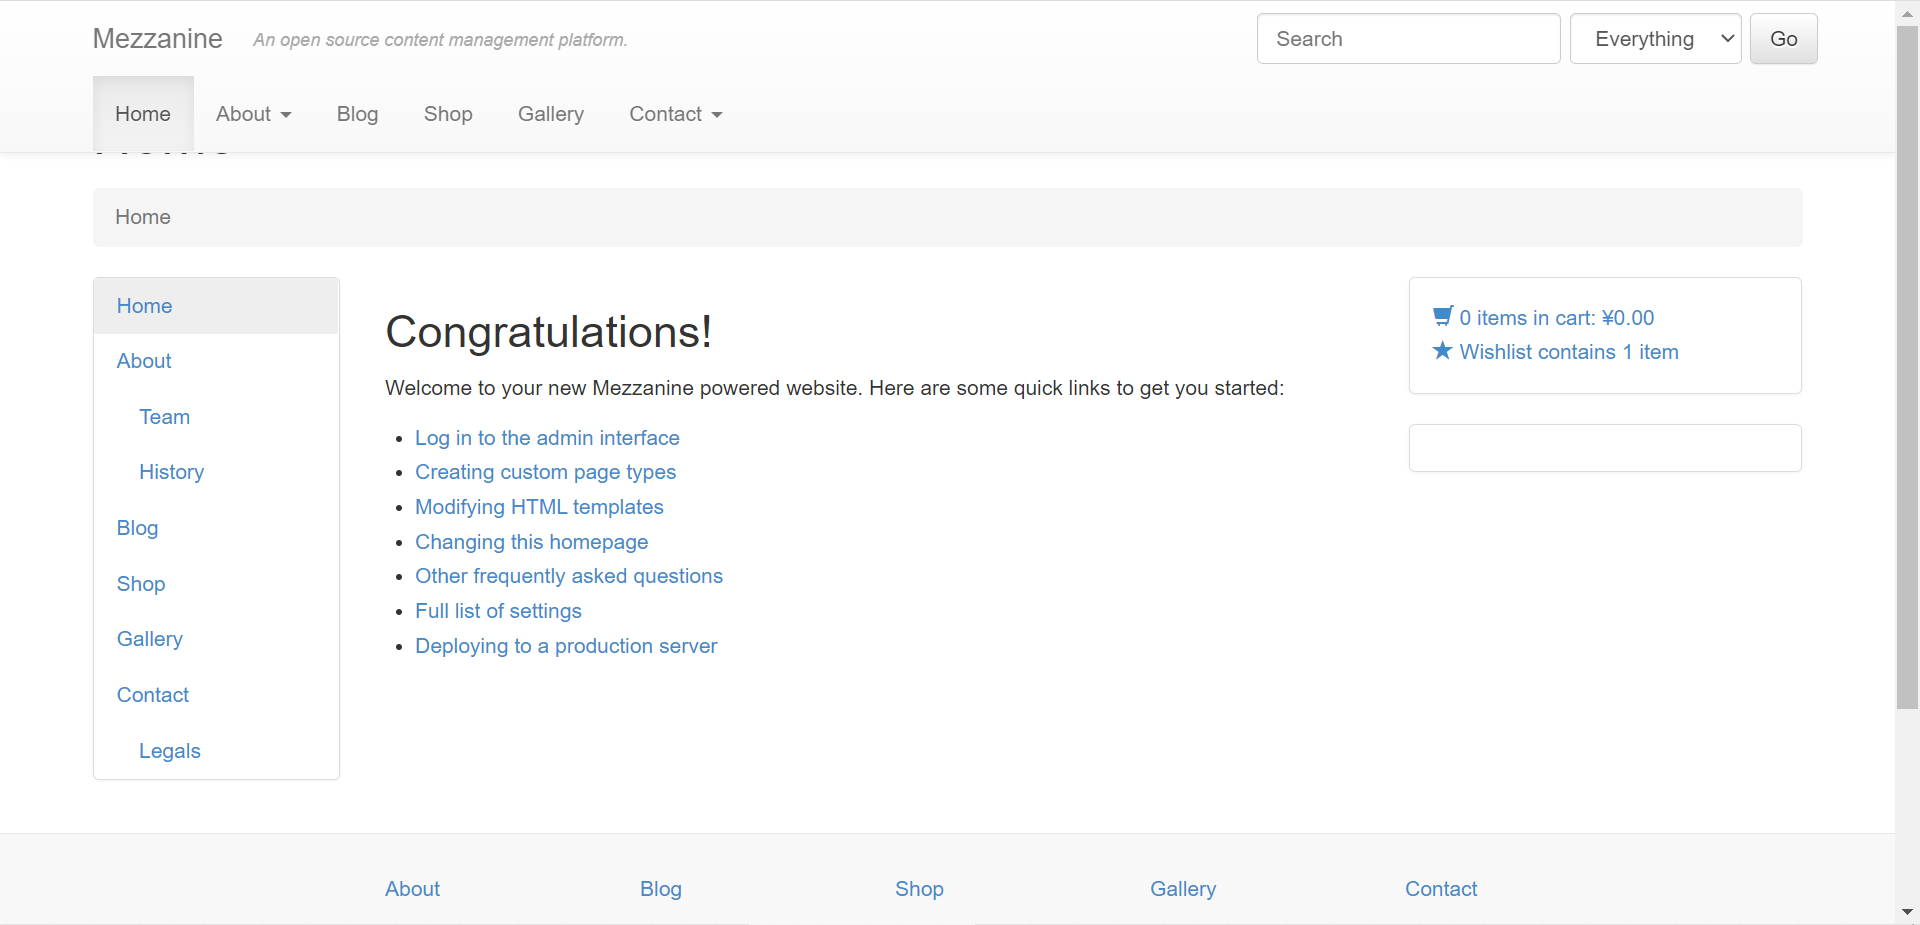1920x925 pixels.
Task: Click the Home breadcrumb
Action: (143, 217)
